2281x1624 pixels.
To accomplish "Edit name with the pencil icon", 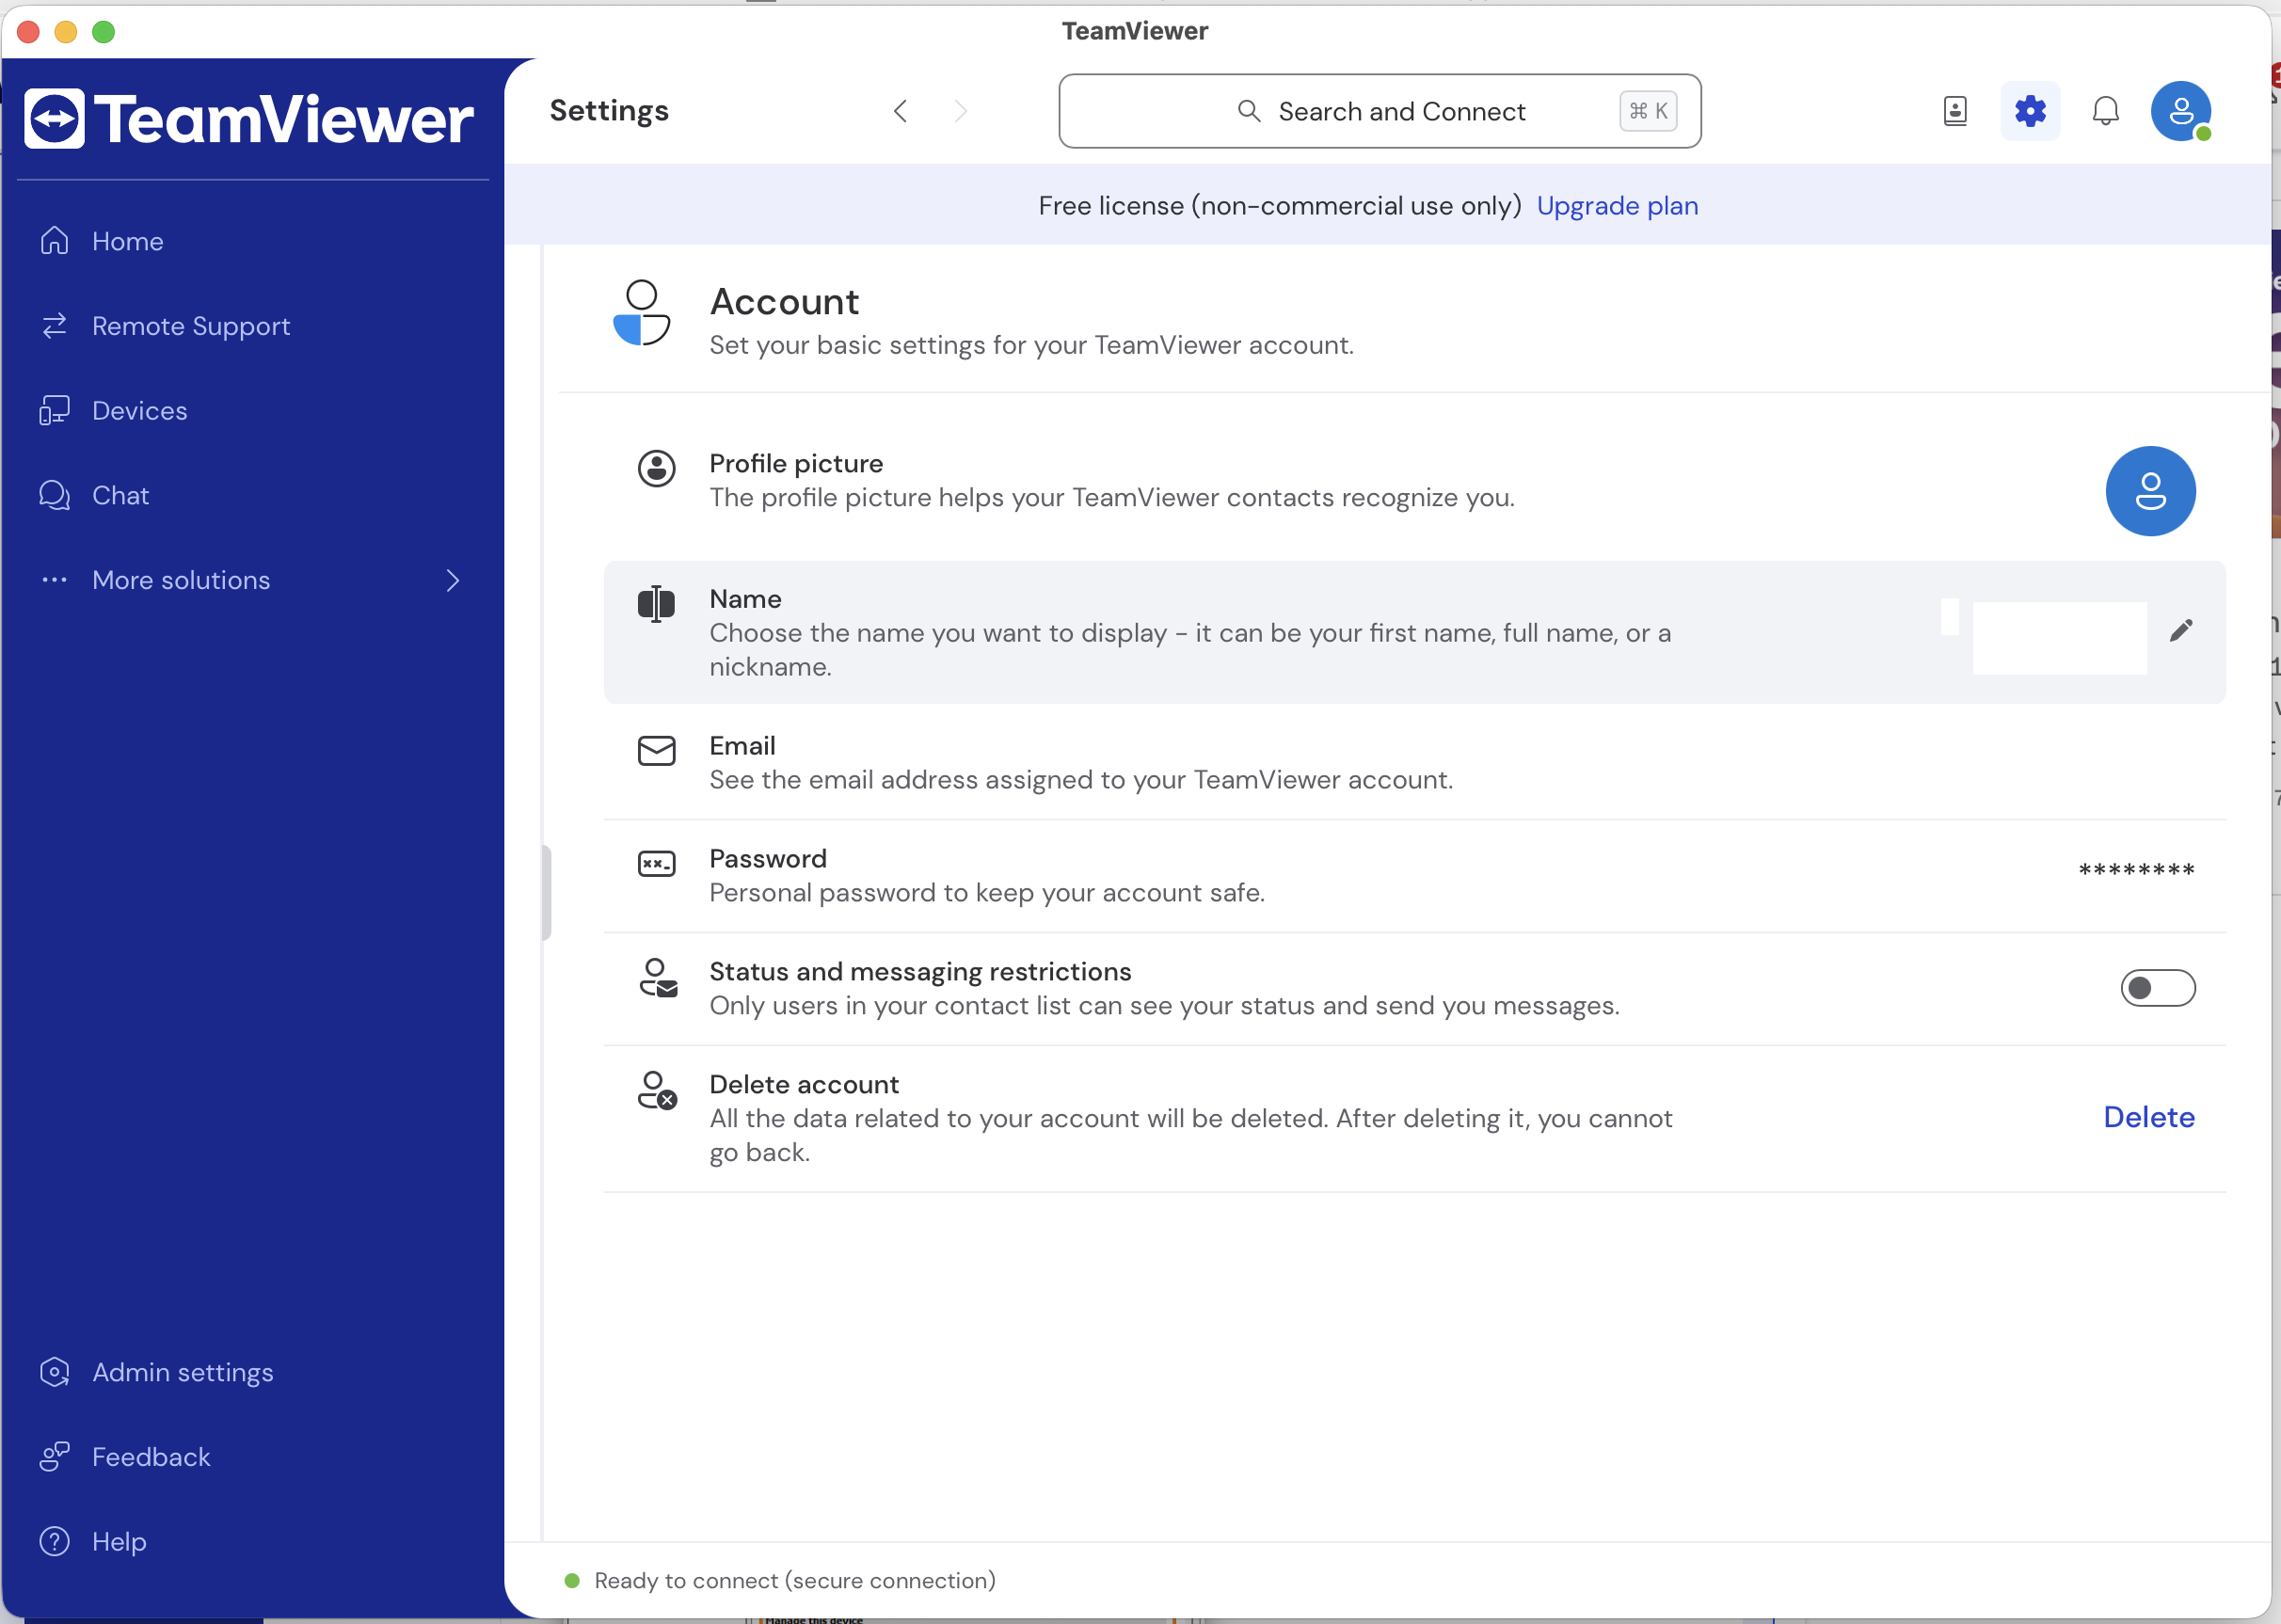I will pyautogui.click(x=2181, y=631).
